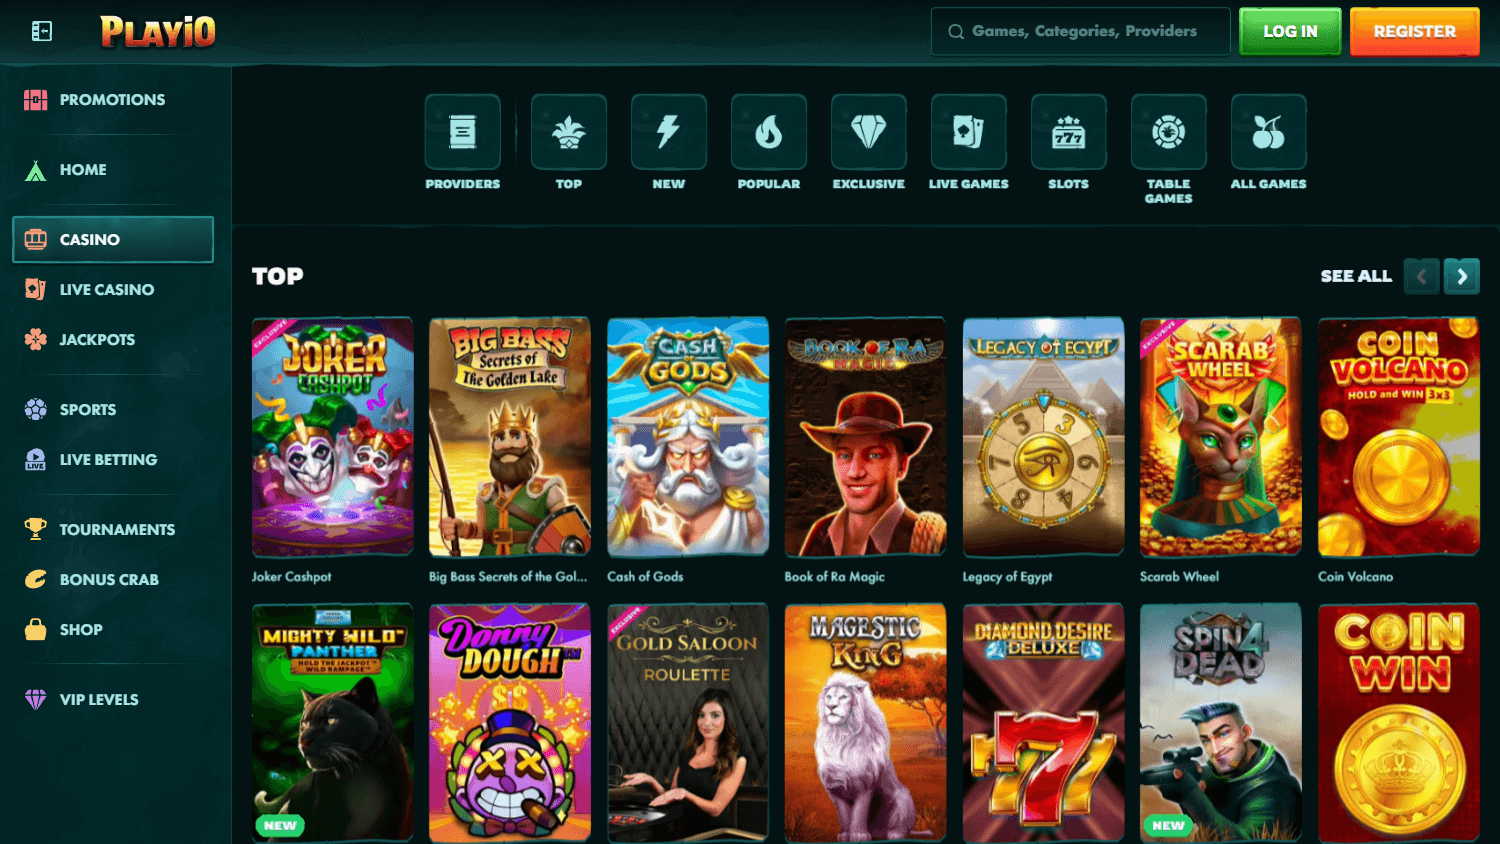Click the Shop bag icon
The height and width of the screenshot is (844, 1500).
tap(36, 630)
